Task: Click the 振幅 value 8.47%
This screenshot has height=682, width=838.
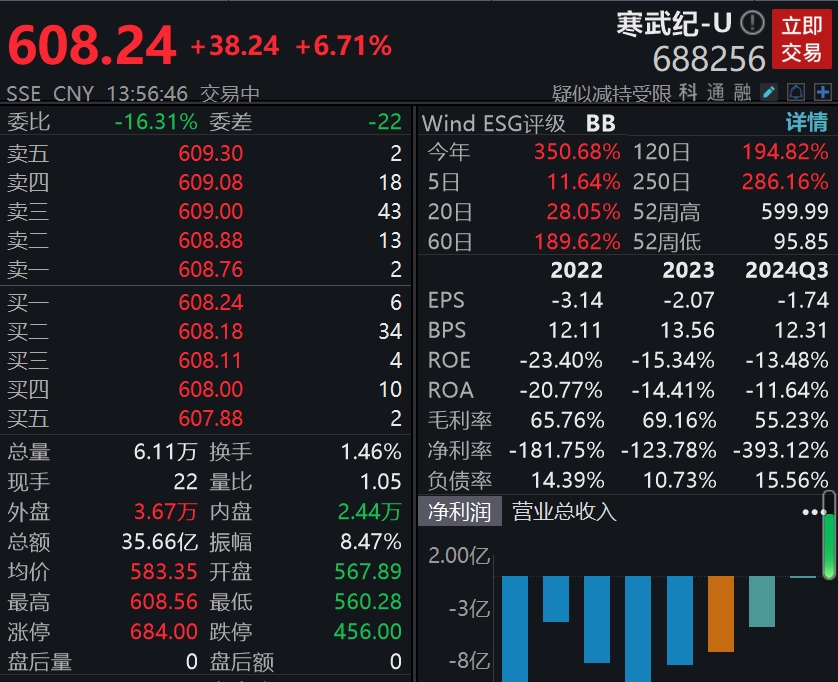Action: [371, 542]
